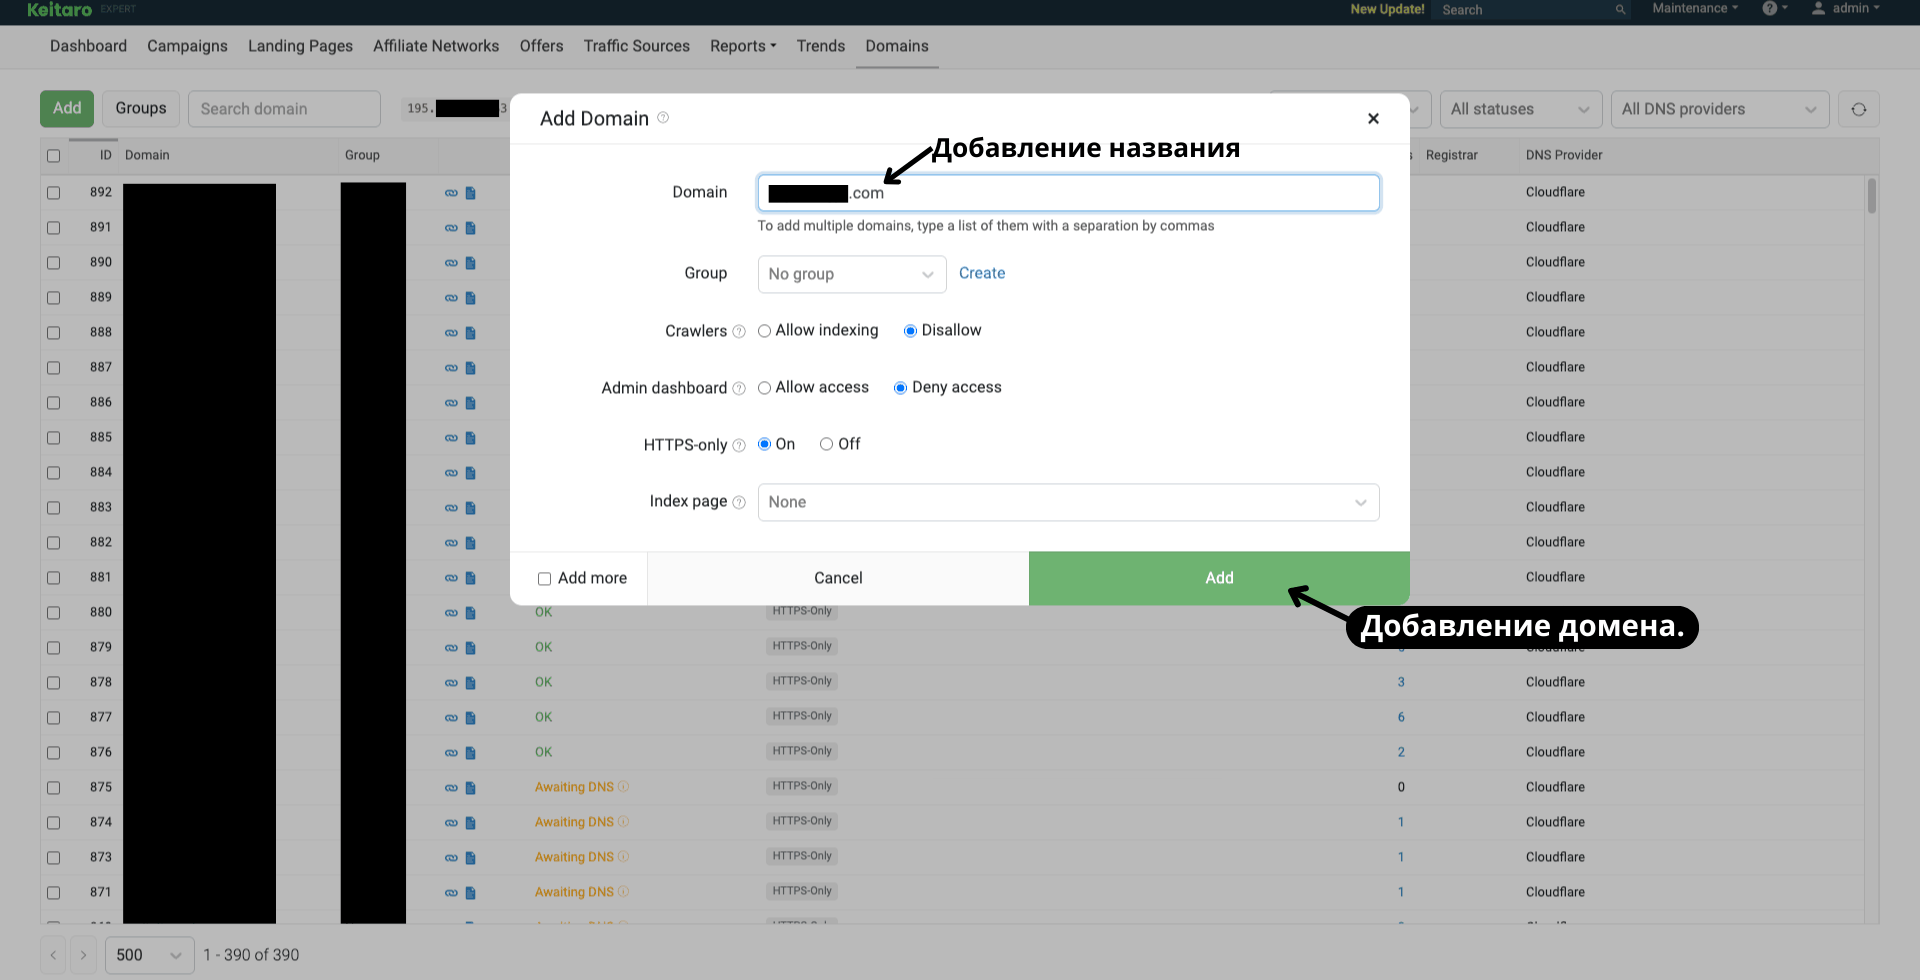Click the help icon next to Crawlers
This screenshot has height=980, width=1920.
pos(739,332)
